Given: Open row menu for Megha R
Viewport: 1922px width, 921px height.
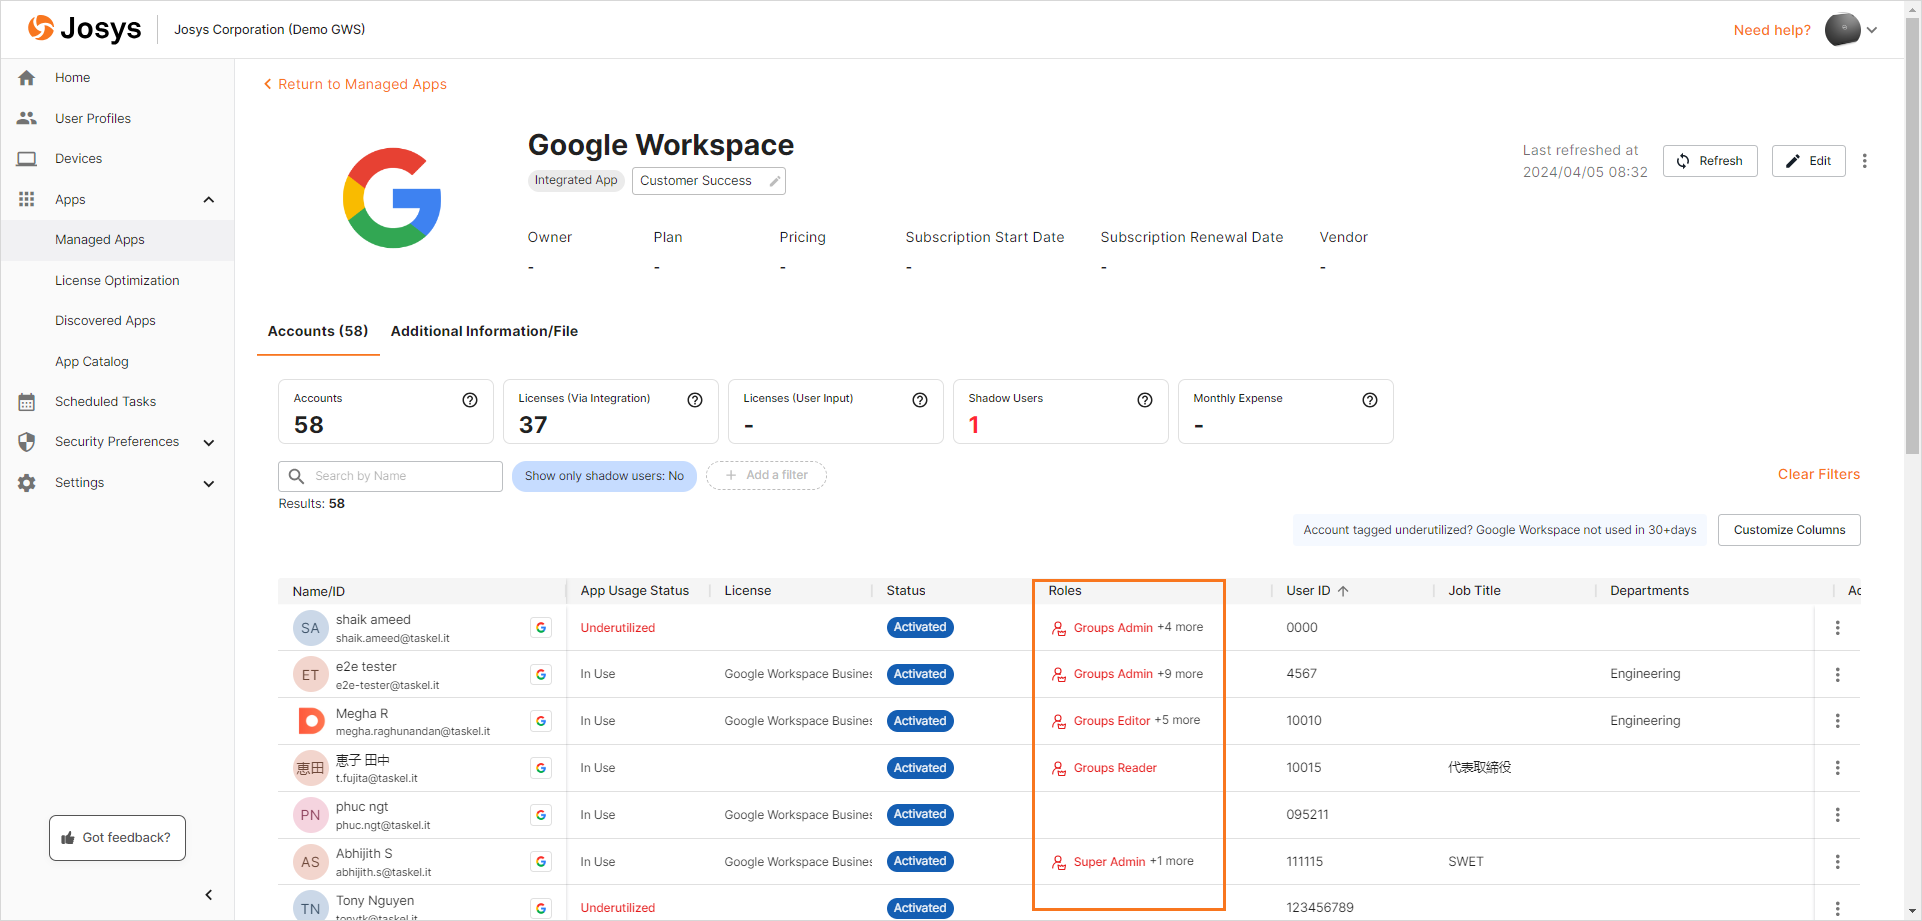Looking at the screenshot, I should (1837, 721).
